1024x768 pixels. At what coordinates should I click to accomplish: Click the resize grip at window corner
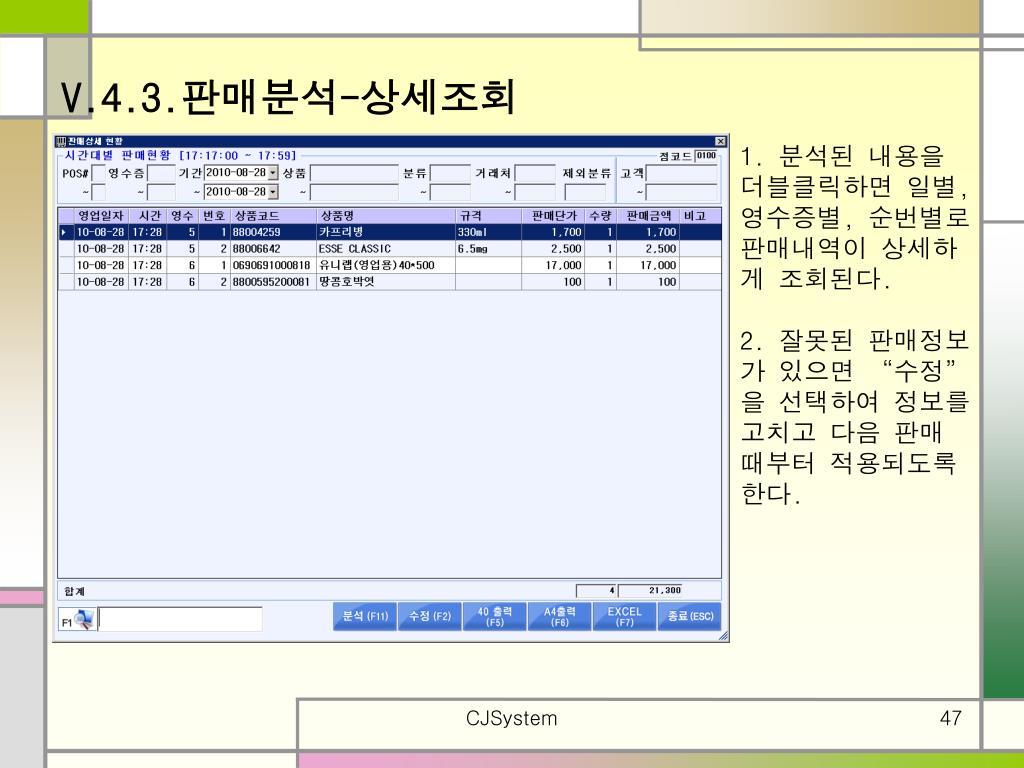pos(723,635)
